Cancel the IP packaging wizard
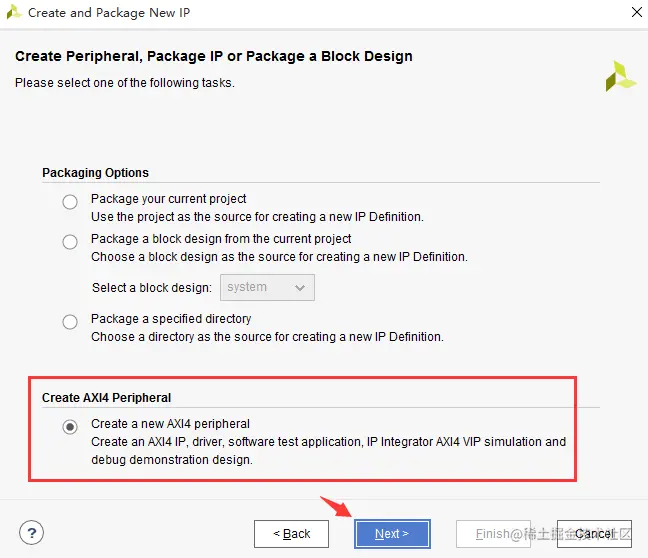This screenshot has width=648, height=558. click(x=594, y=534)
